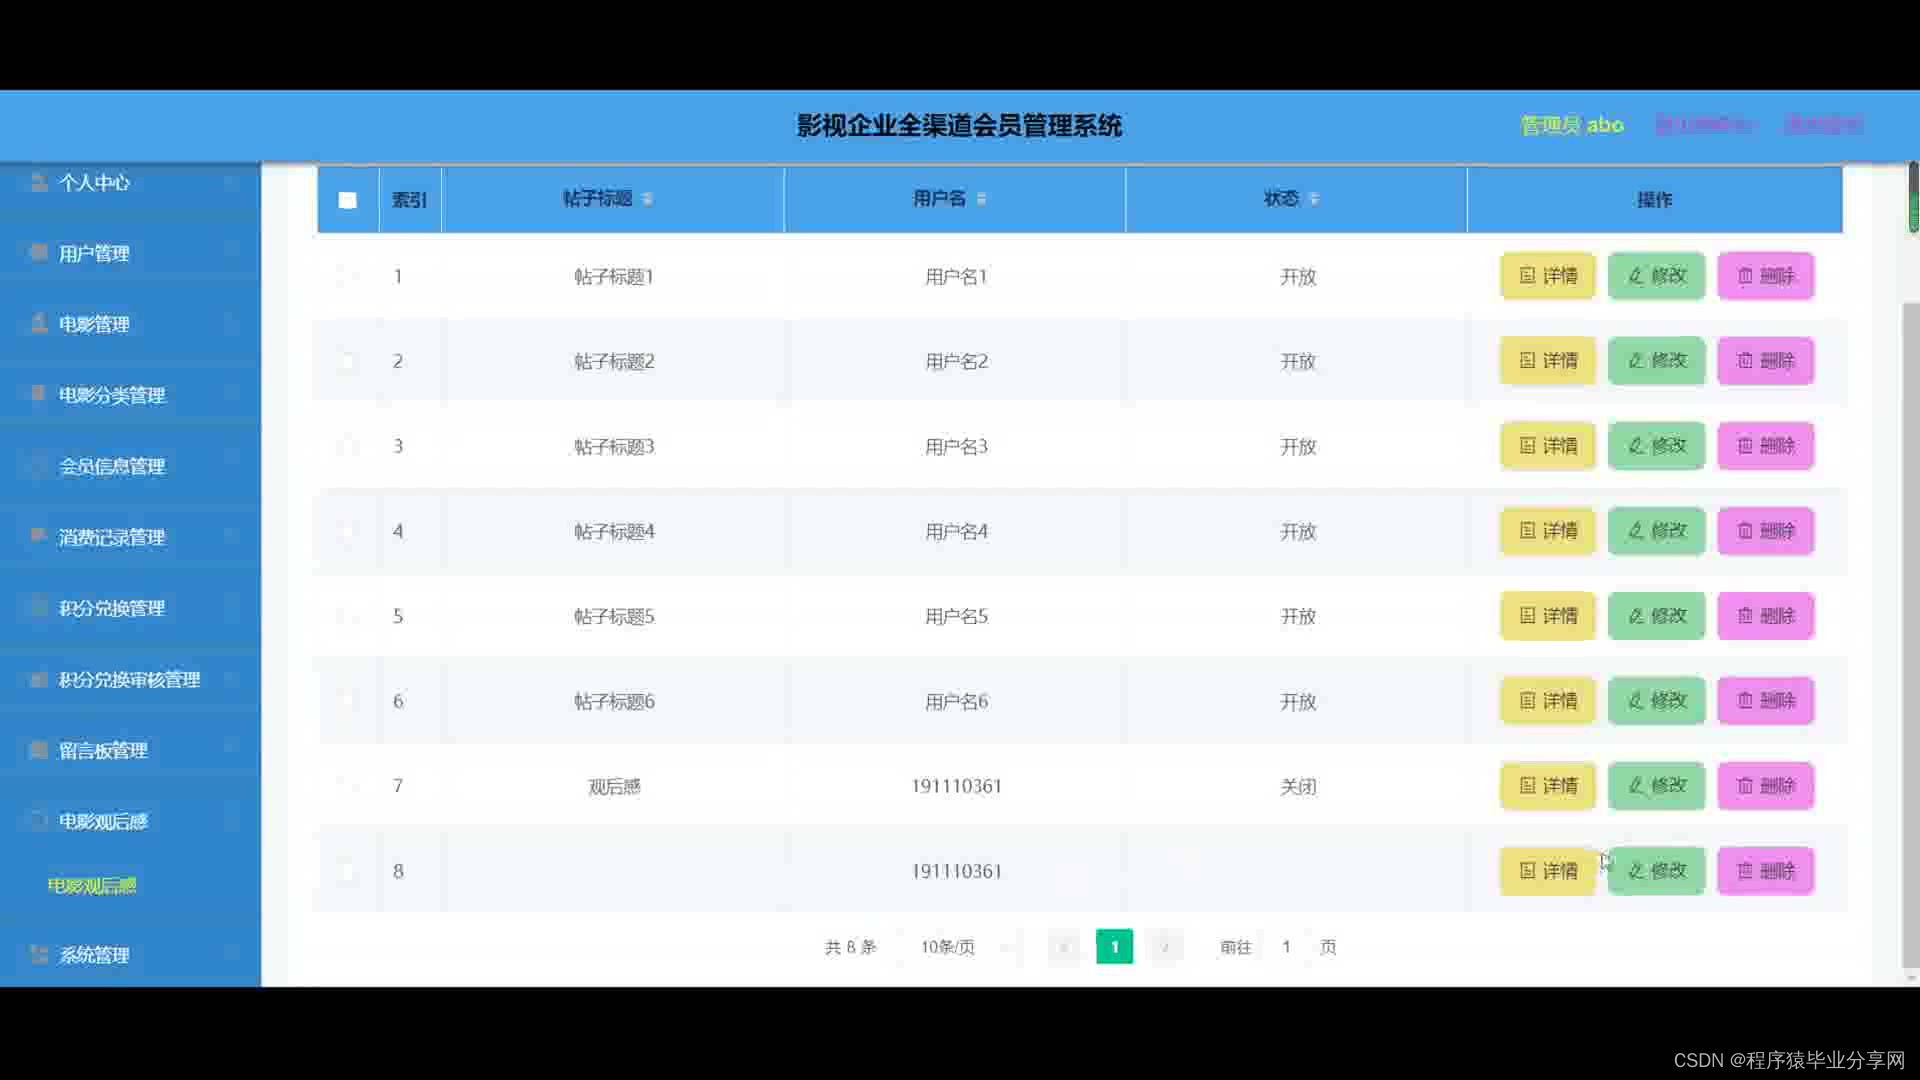Viewport: 1920px width, 1080px height.
Task: Click the go-to page number input
Action: [x=1286, y=947]
